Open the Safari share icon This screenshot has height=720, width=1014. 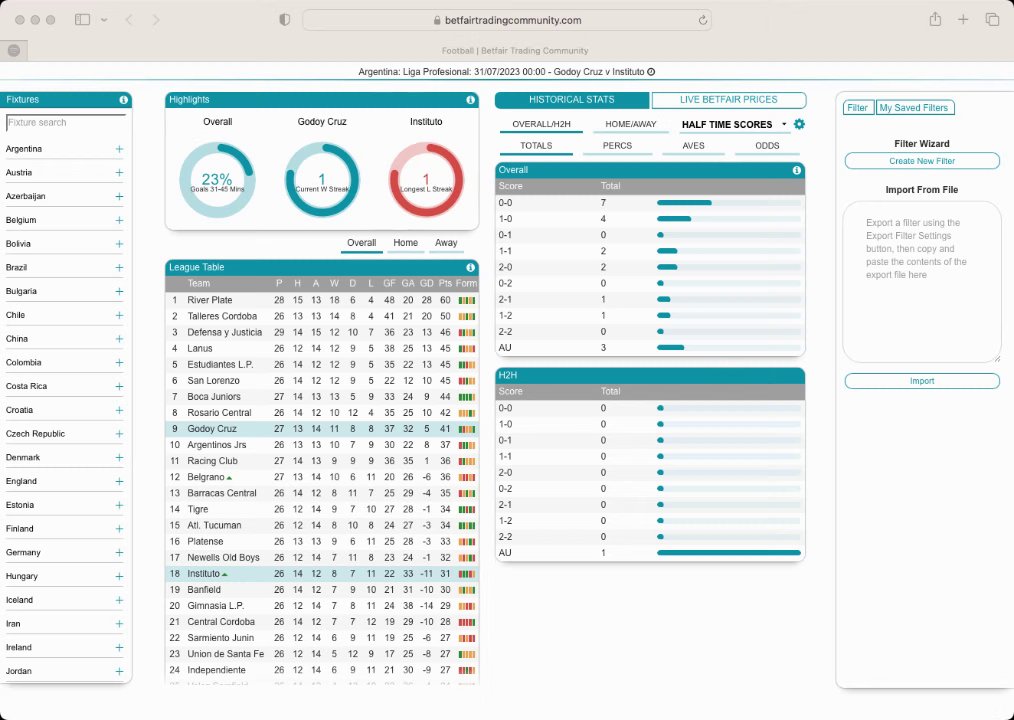coord(935,19)
